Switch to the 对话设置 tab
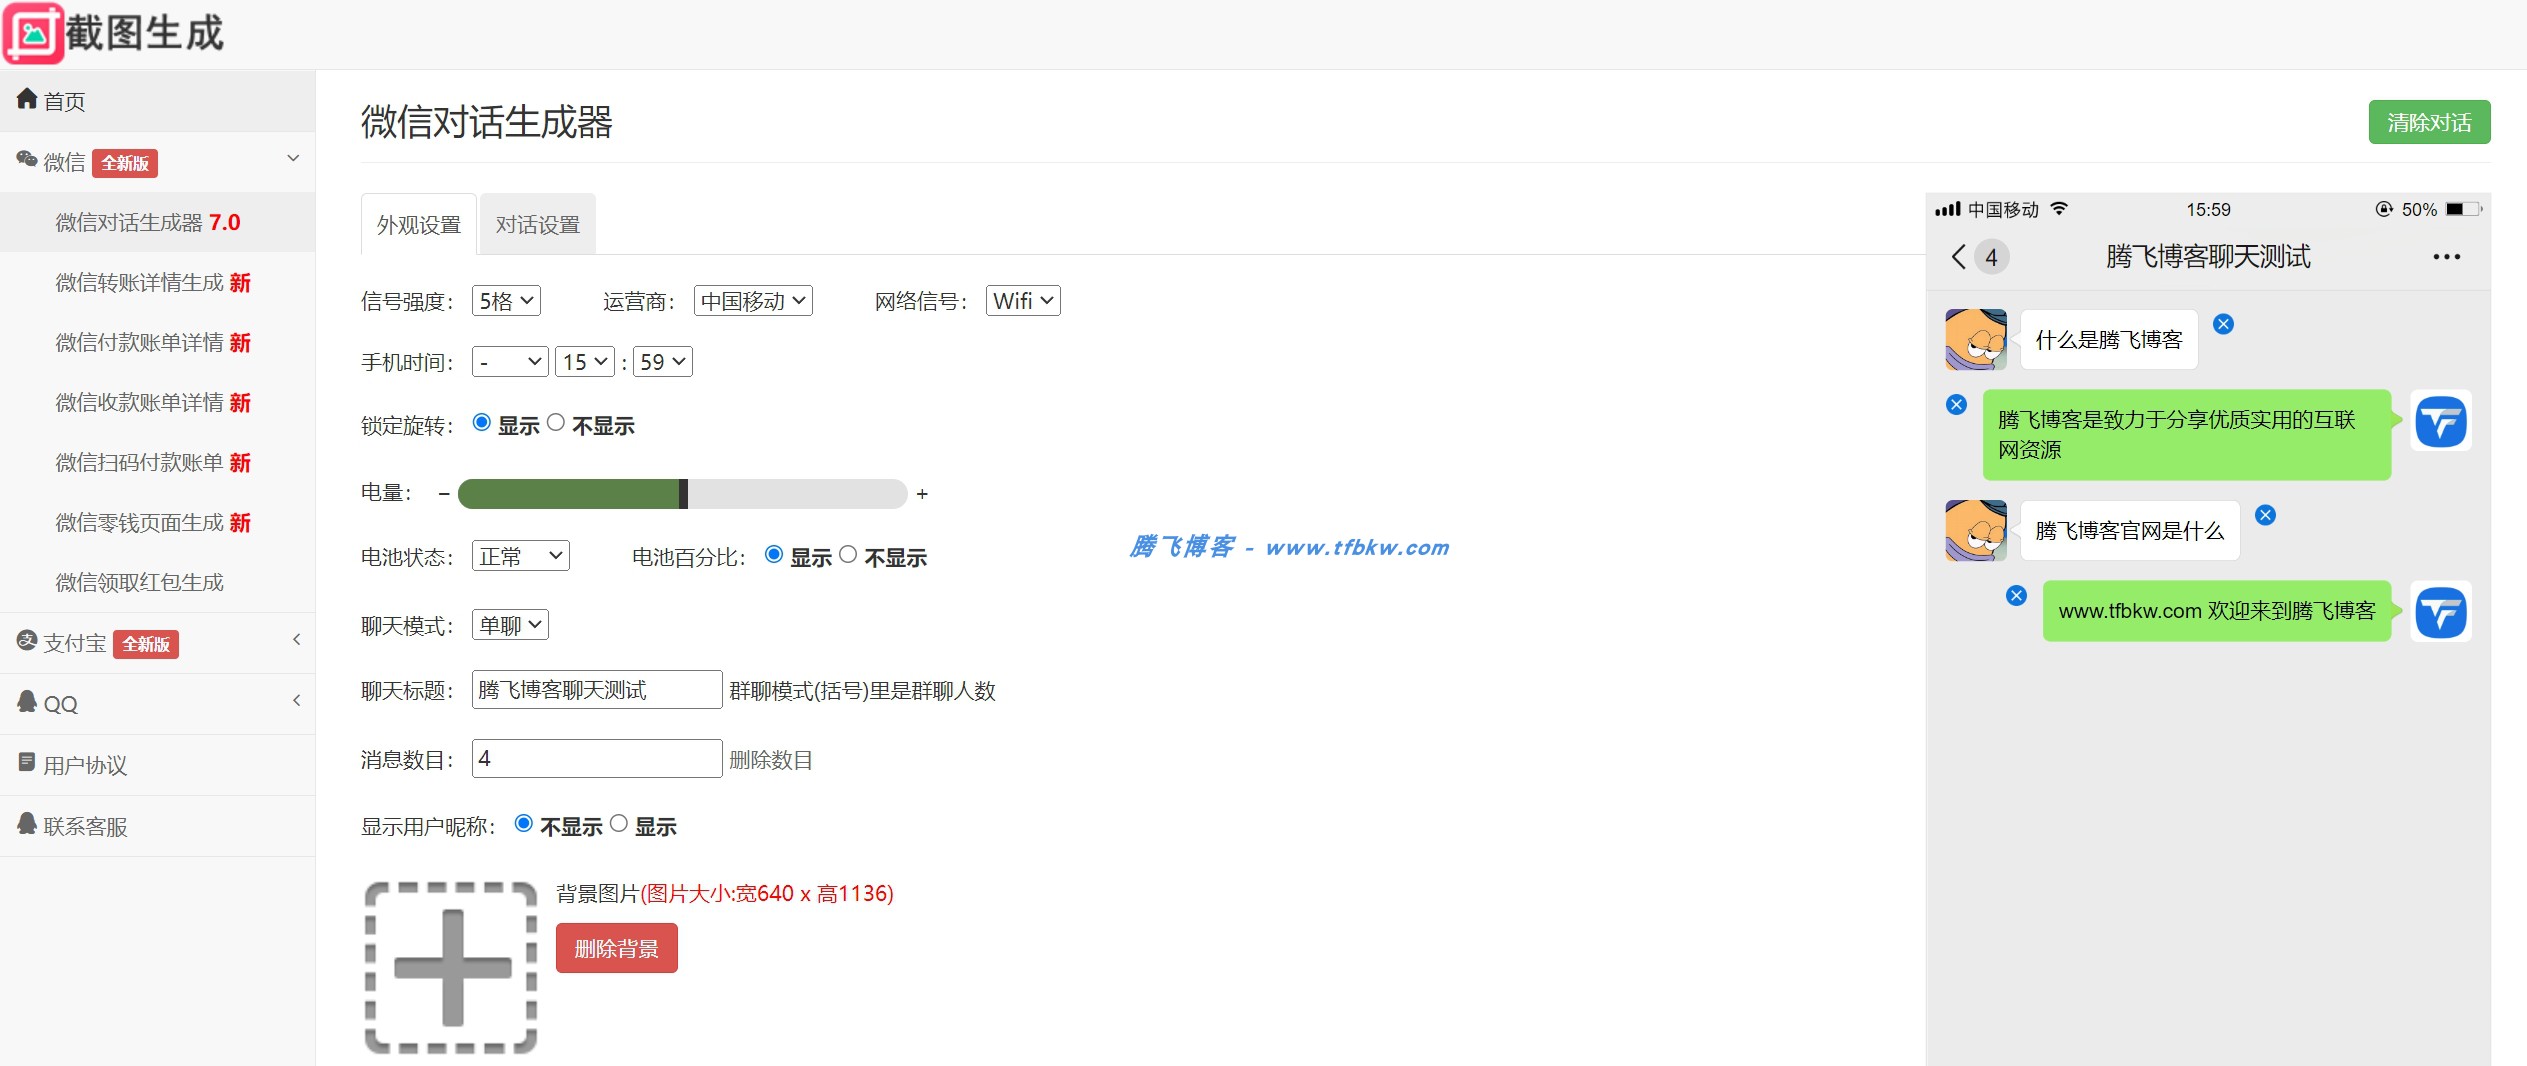This screenshot has width=2527, height=1066. pyautogui.click(x=538, y=225)
